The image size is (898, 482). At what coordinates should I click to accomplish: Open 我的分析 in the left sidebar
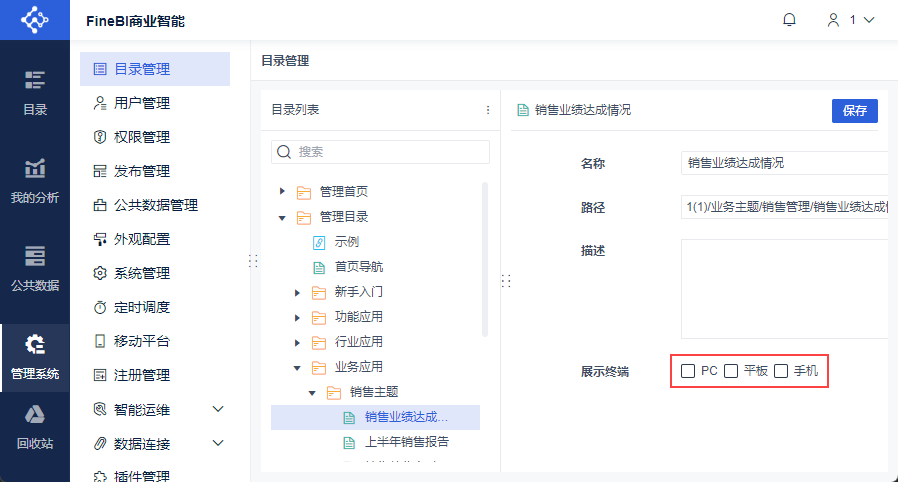(34, 182)
